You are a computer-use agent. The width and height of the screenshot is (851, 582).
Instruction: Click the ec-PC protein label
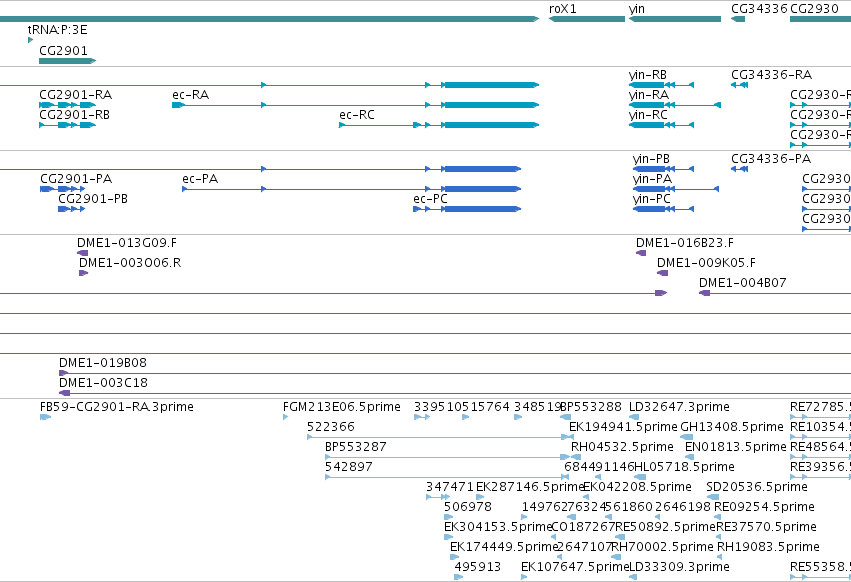(430, 199)
